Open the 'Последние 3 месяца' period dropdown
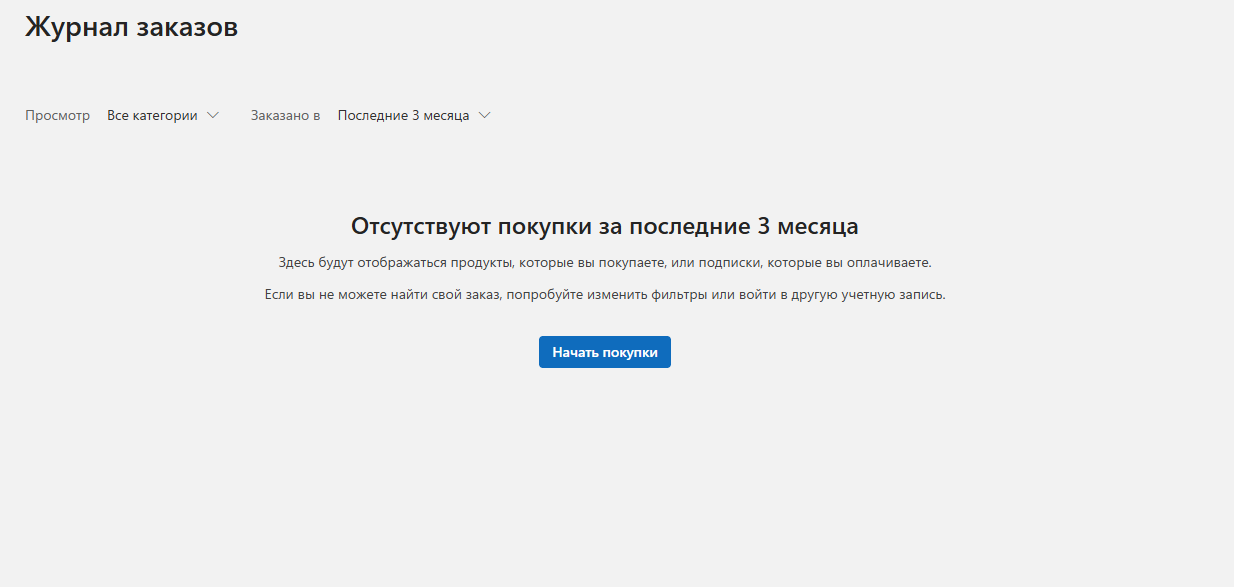This screenshot has width=1234, height=587. [414, 116]
